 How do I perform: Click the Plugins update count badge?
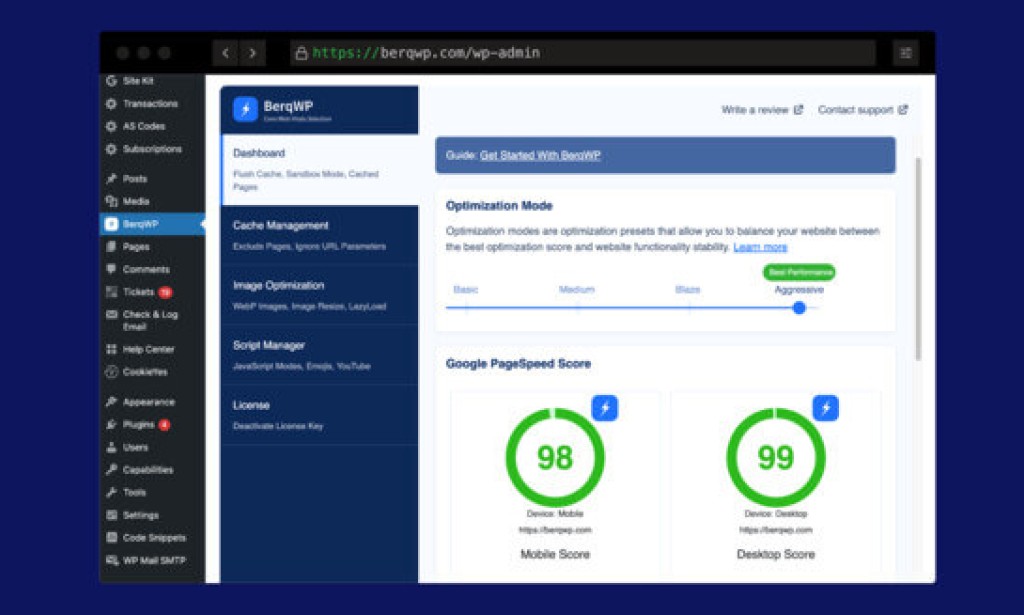pyautogui.click(x=165, y=425)
